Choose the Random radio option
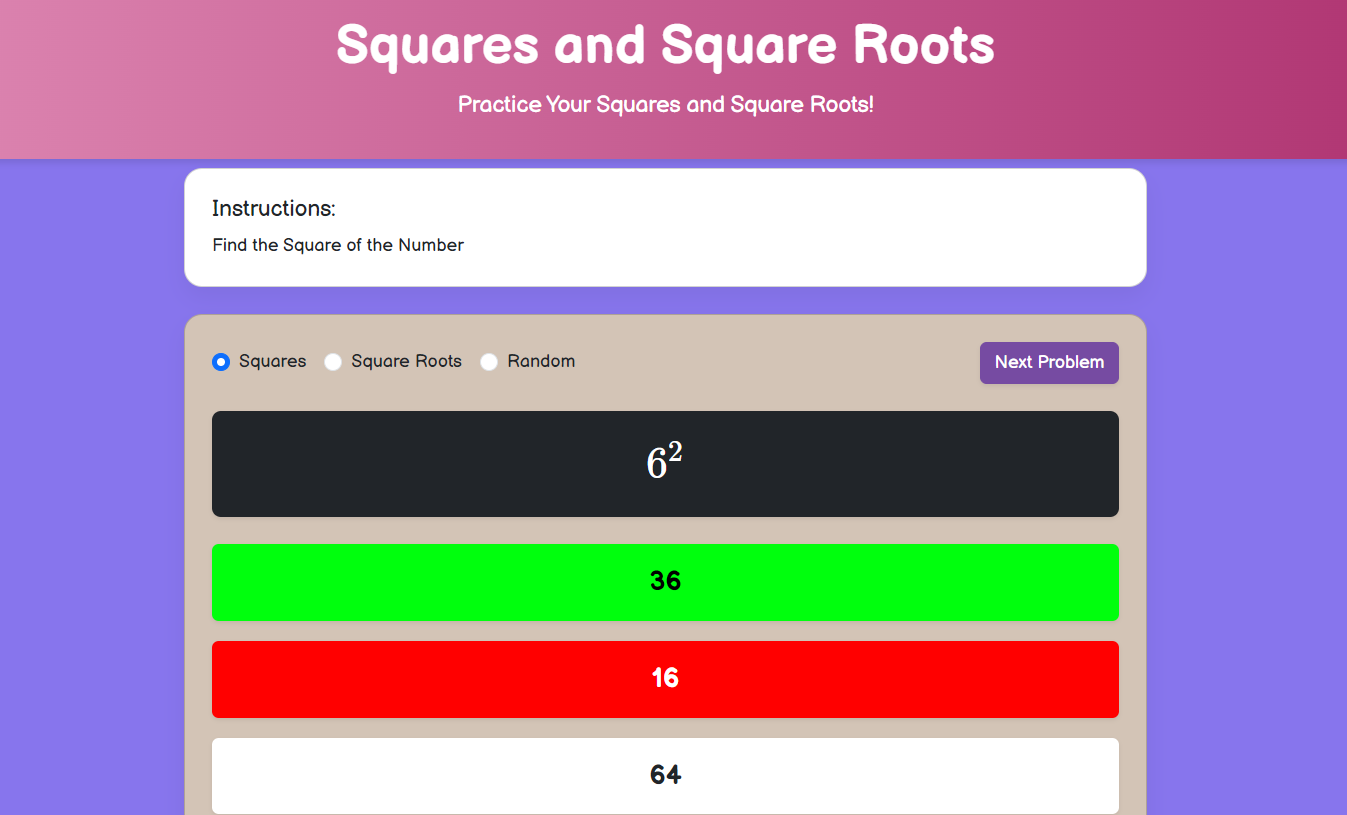Image resolution: width=1347 pixels, height=815 pixels. 489,362
